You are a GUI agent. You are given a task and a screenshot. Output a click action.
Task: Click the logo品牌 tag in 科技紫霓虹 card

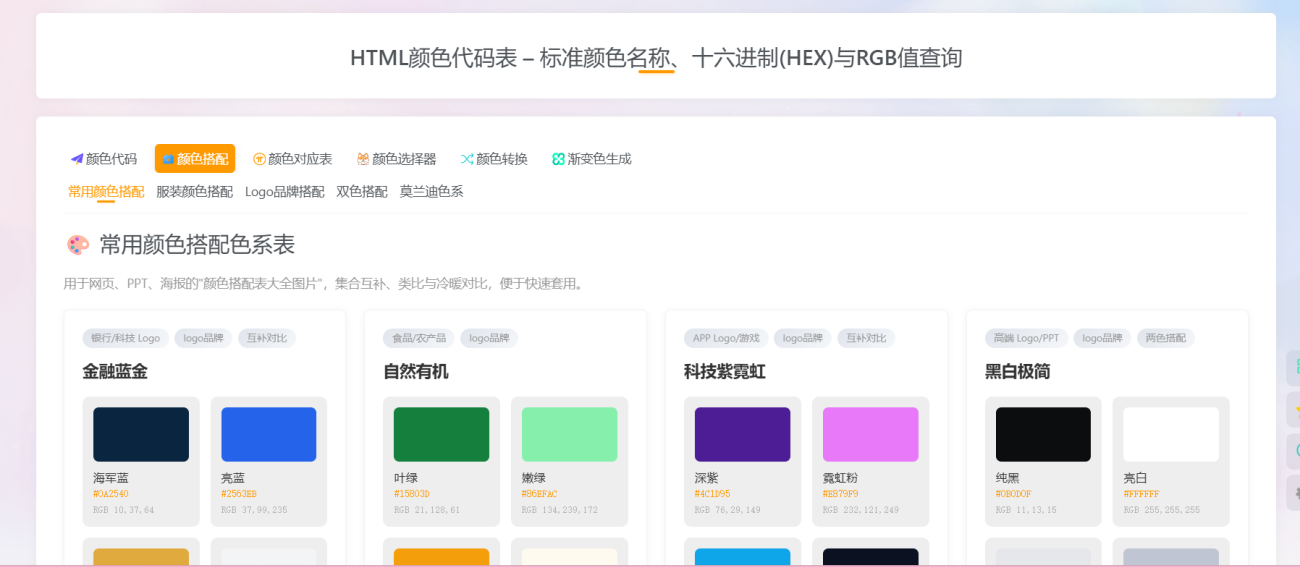point(802,338)
